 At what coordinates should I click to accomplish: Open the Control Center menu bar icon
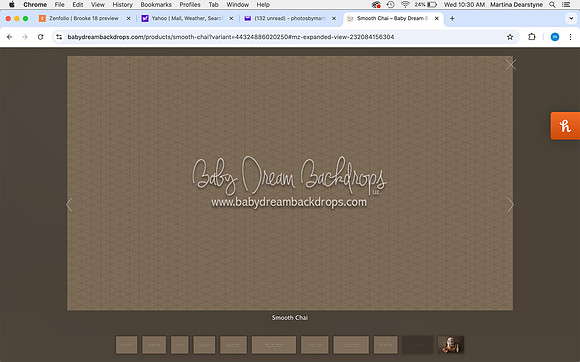(x=566, y=4)
